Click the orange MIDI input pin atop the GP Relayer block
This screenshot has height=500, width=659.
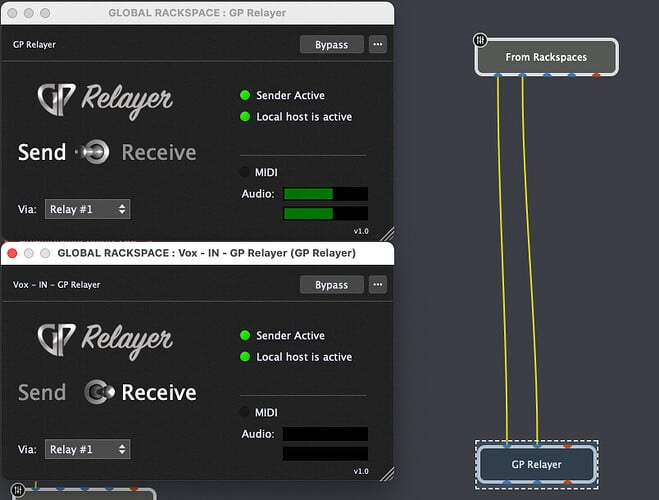567,446
